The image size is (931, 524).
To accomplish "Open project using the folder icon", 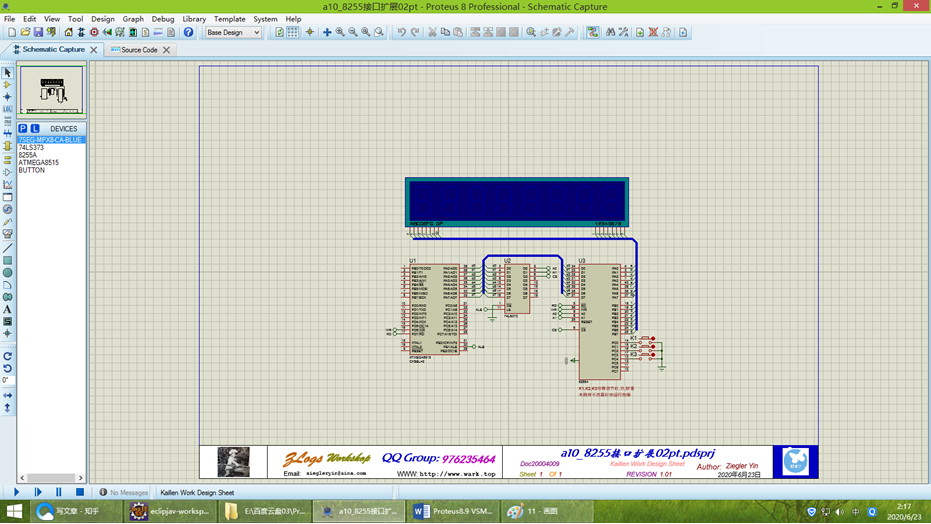I will 25,33.
